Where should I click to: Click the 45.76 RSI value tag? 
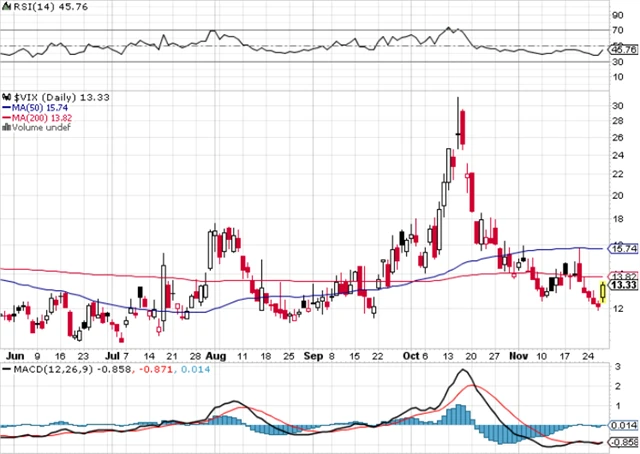pos(624,49)
